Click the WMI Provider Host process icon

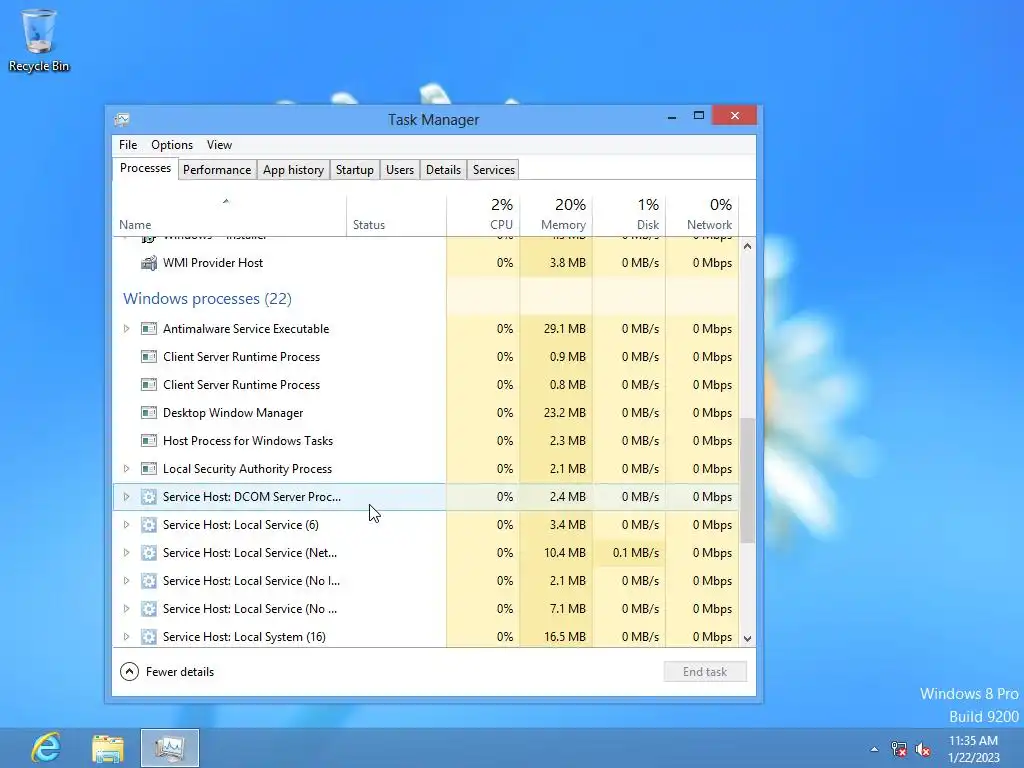pyautogui.click(x=149, y=263)
